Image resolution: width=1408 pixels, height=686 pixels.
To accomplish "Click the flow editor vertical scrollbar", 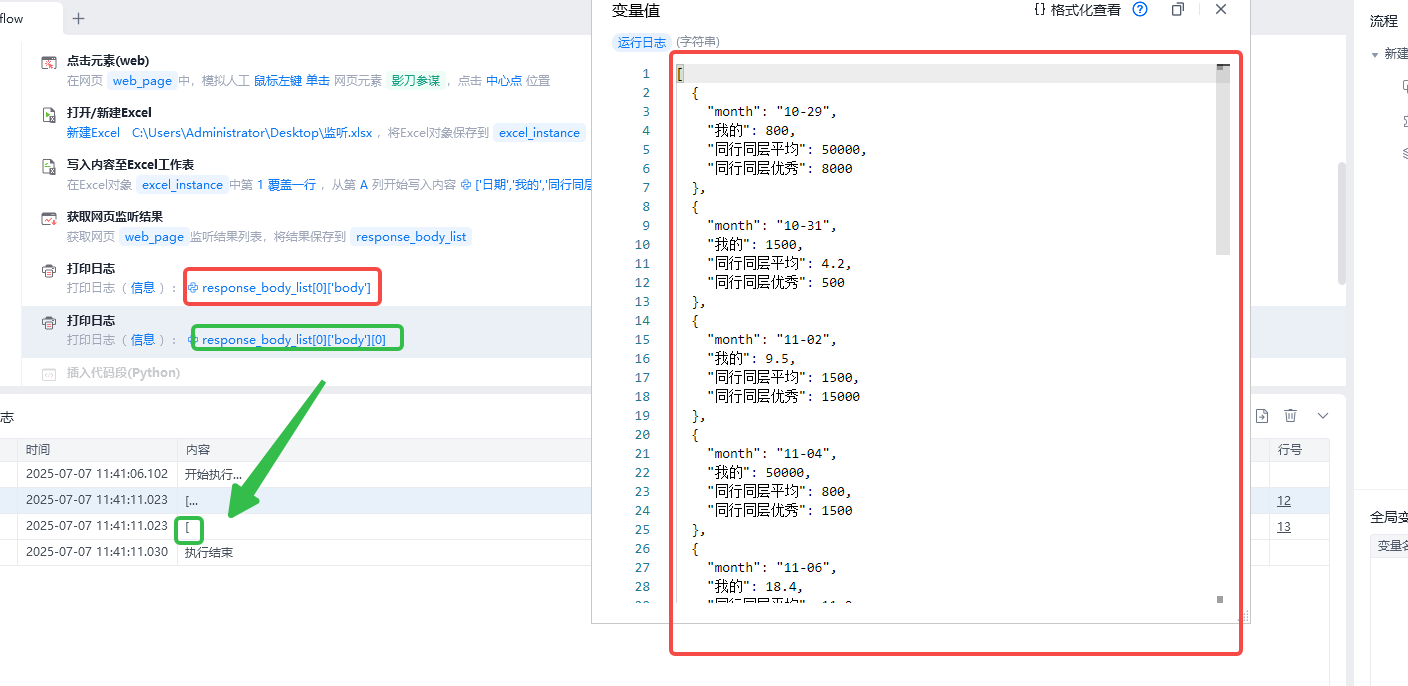I will coord(1342,223).
